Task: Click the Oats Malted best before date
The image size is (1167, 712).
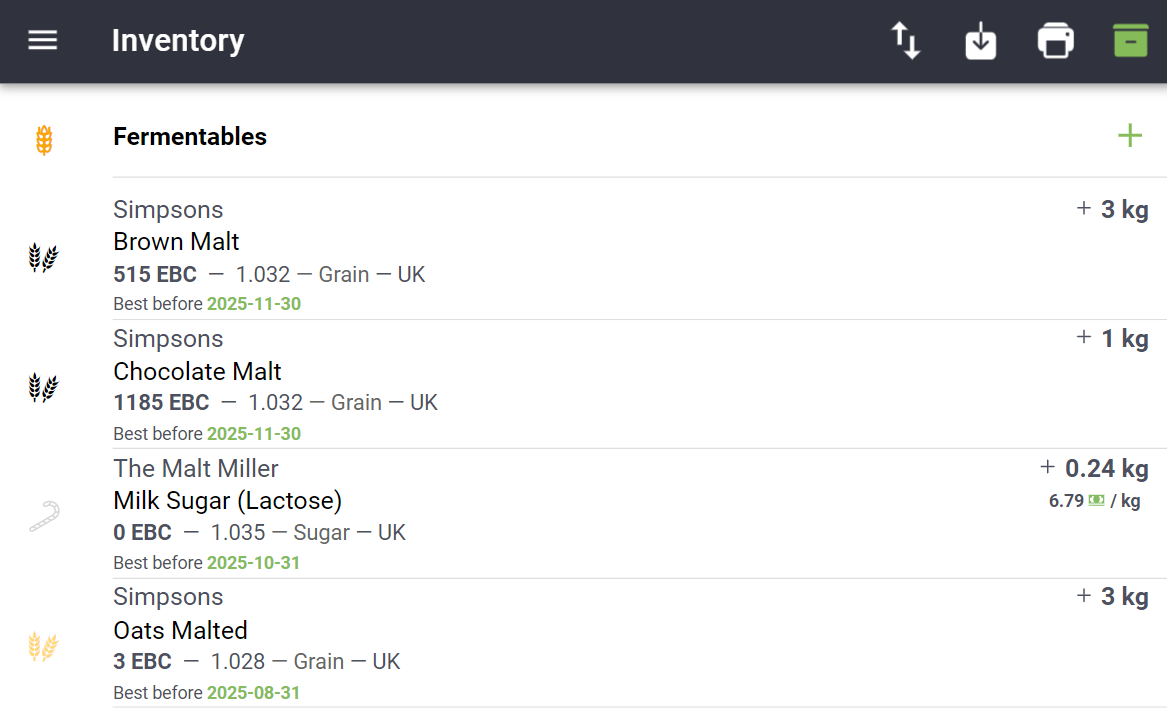Action: [253, 692]
